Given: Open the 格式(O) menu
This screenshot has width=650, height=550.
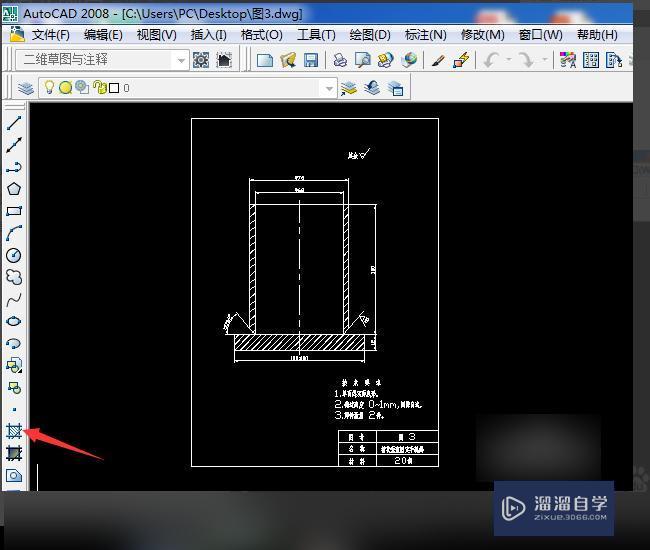Looking at the screenshot, I should tap(262, 35).
